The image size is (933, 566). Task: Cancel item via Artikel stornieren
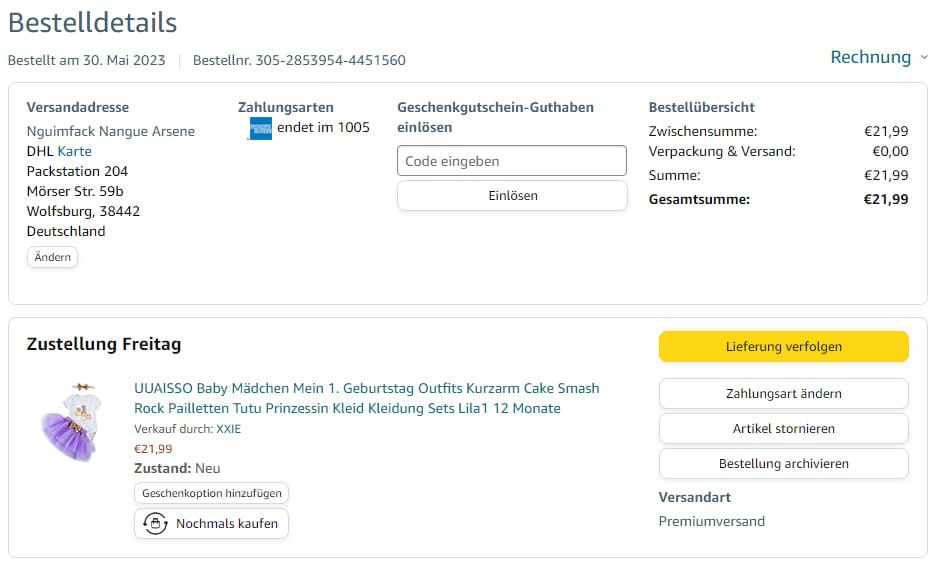pyautogui.click(x=783, y=429)
